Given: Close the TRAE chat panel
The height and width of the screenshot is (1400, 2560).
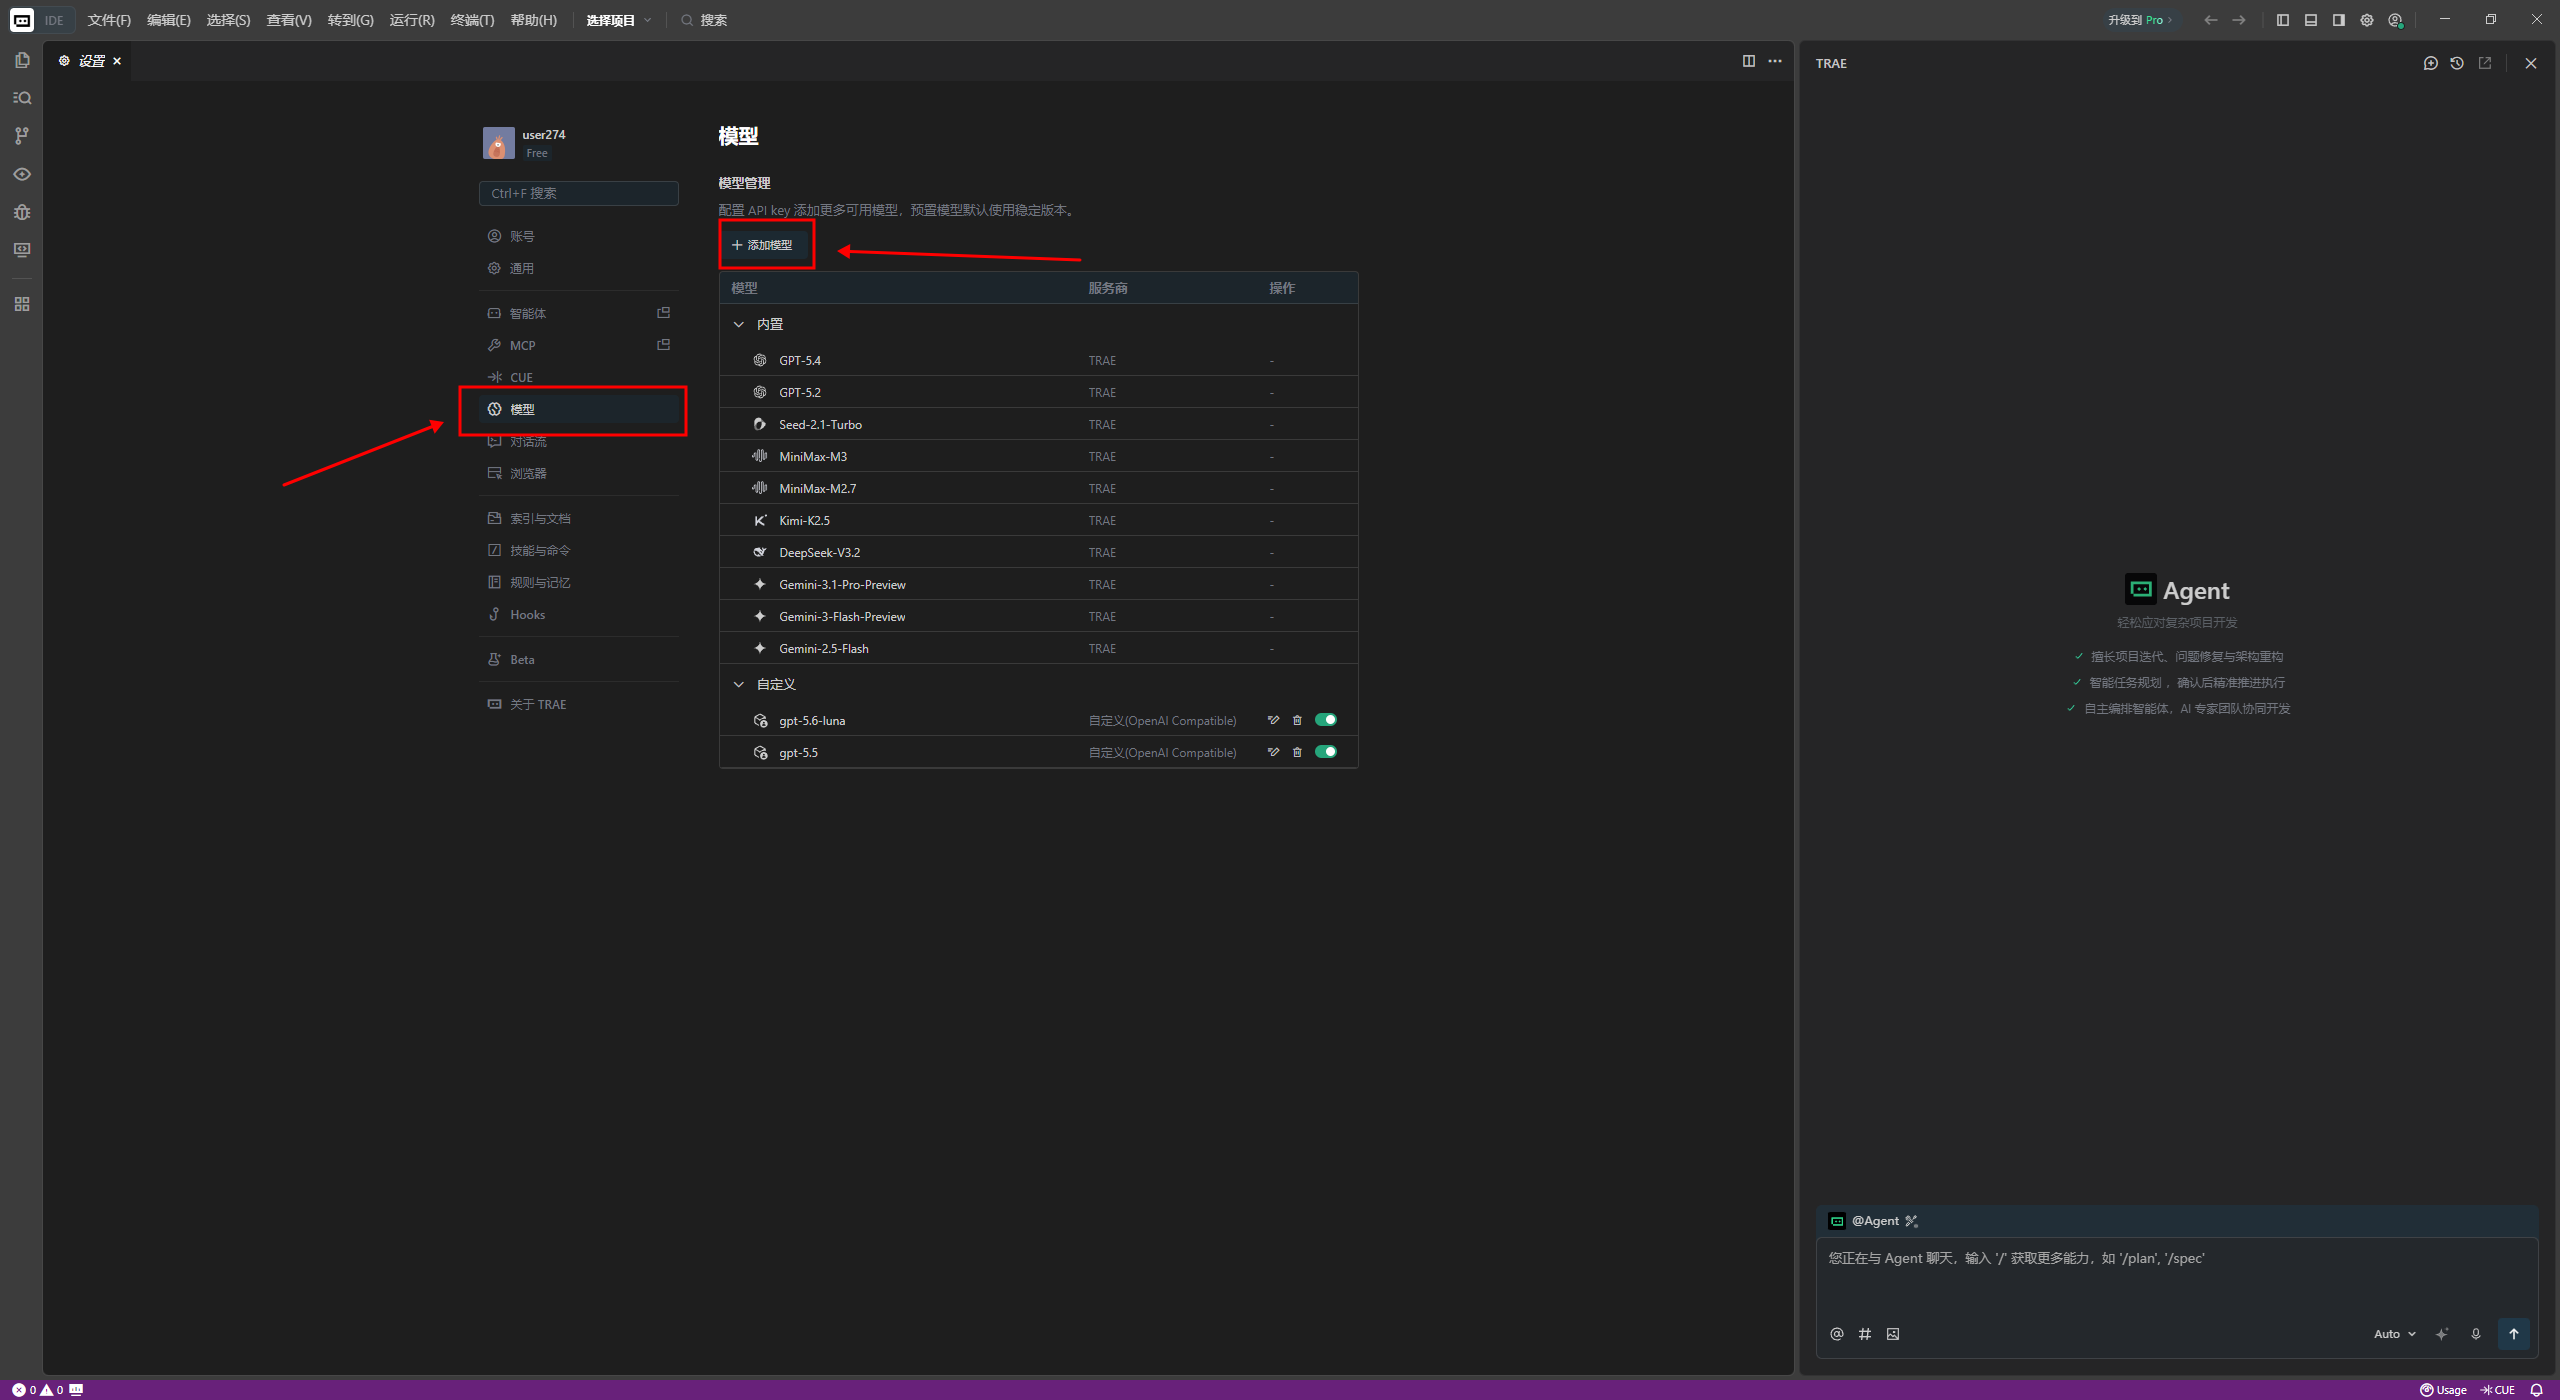Looking at the screenshot, I should pos(2531,63).
